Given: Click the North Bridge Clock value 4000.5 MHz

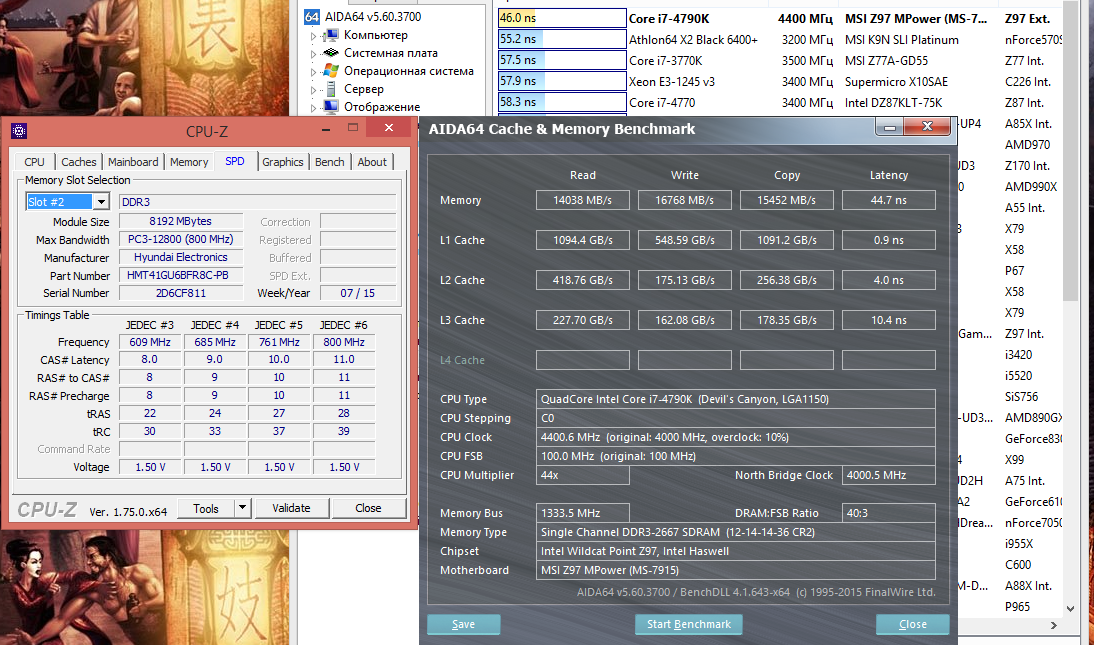Looking at the screenshot, I should tap(889, 475).
